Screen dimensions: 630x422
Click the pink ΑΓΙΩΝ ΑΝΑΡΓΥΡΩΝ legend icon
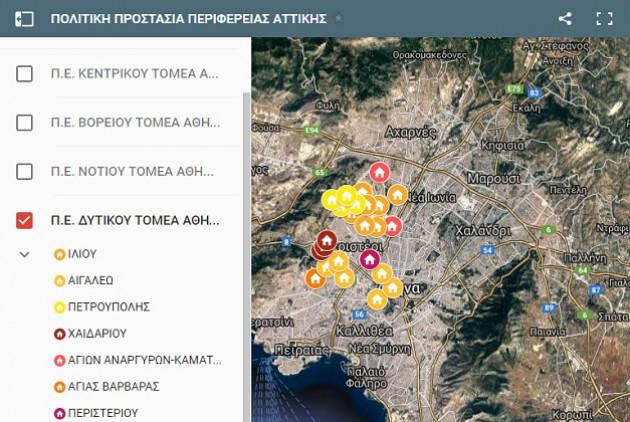point(59,360)
